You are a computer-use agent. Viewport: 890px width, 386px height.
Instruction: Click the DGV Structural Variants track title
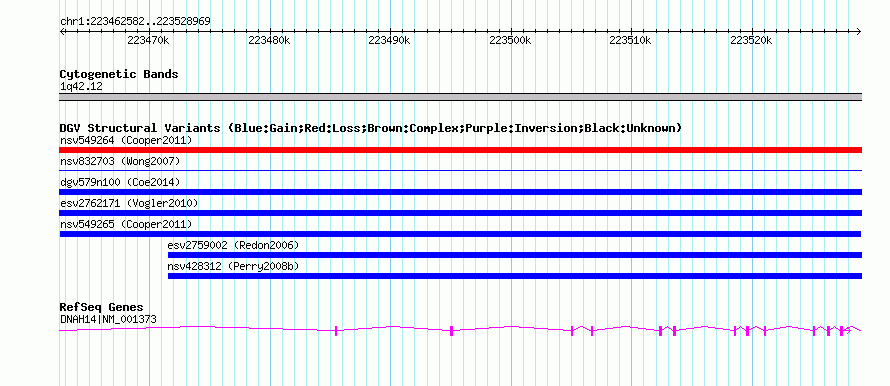(x=371, y=128)
